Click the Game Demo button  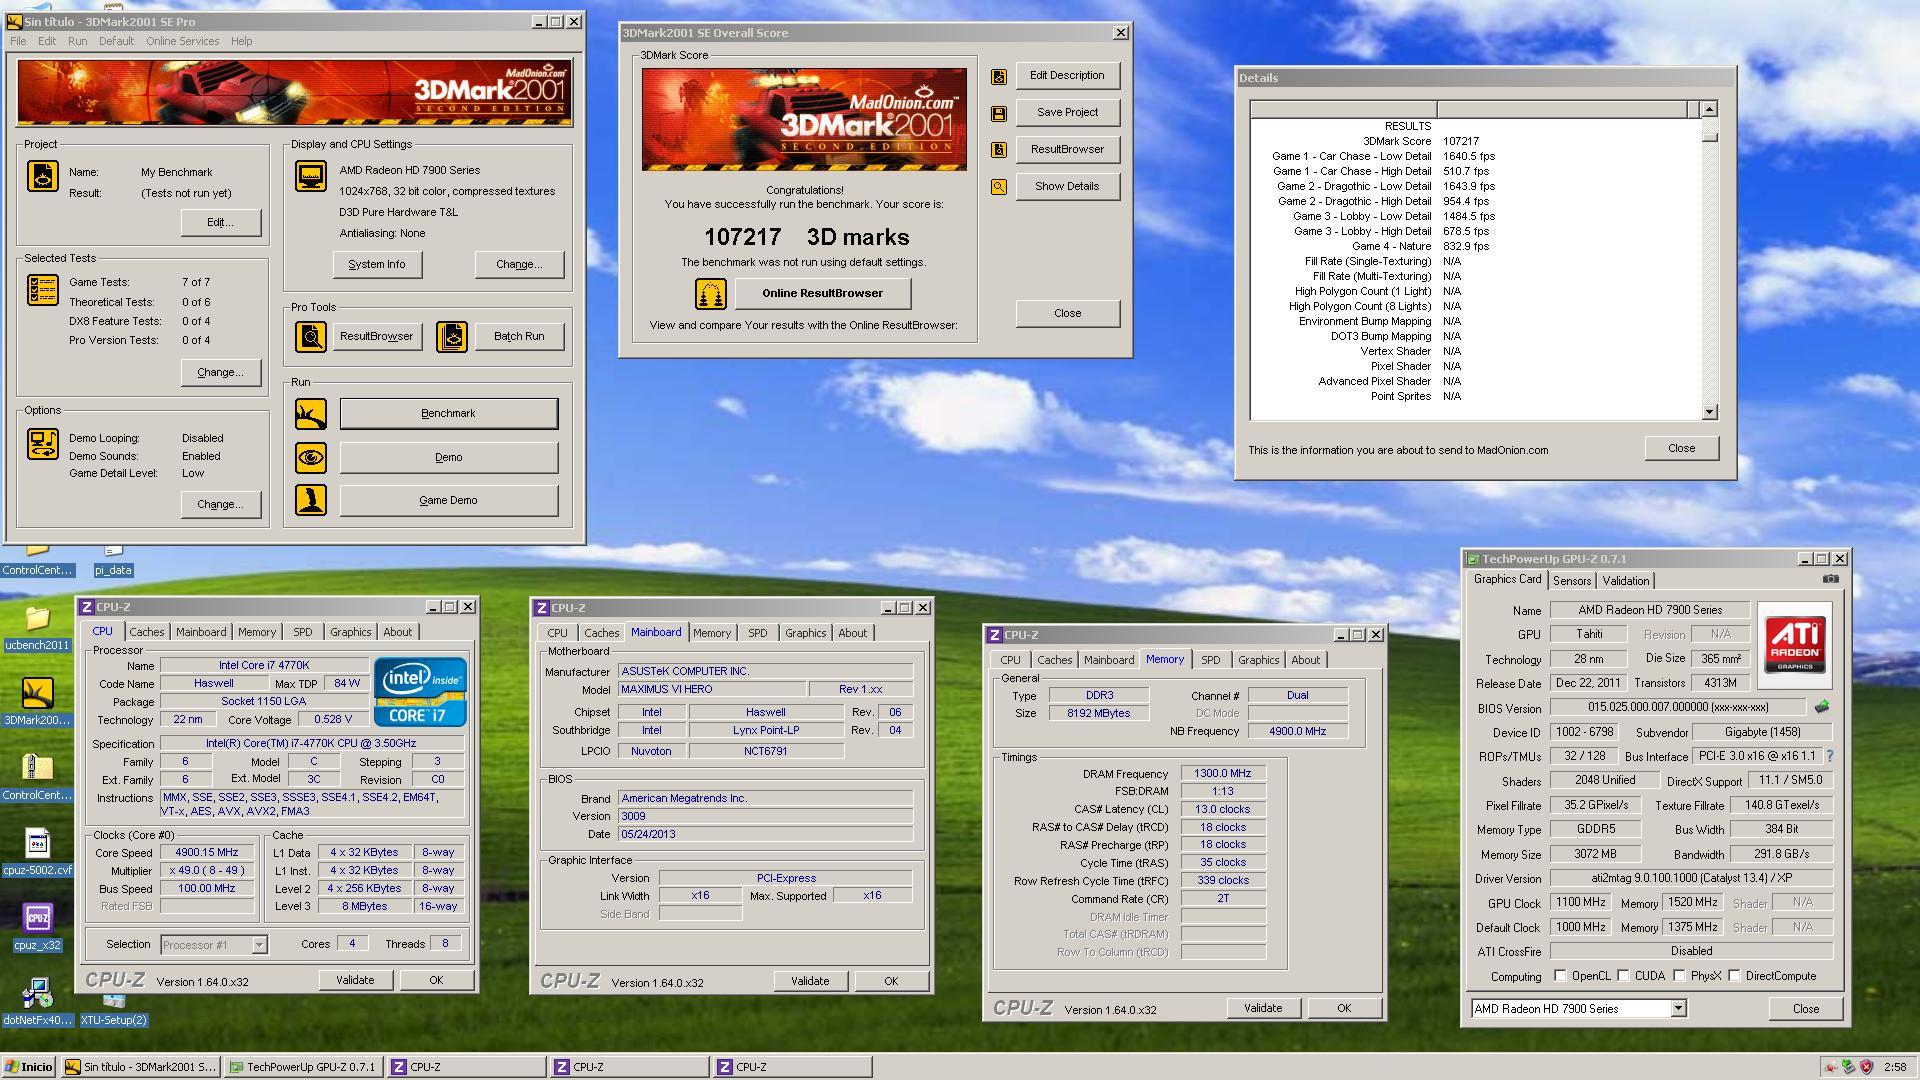(x=448, y=500)
